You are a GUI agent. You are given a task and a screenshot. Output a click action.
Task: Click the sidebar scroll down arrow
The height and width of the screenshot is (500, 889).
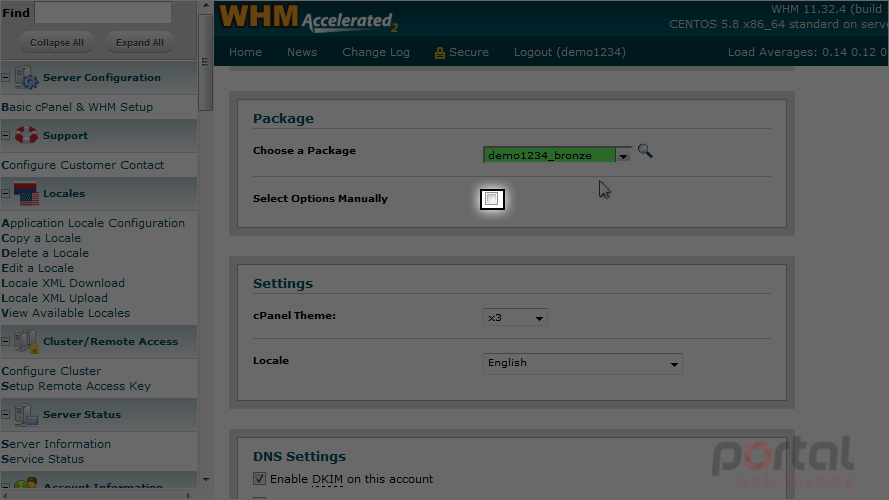(x=205, y=480)
